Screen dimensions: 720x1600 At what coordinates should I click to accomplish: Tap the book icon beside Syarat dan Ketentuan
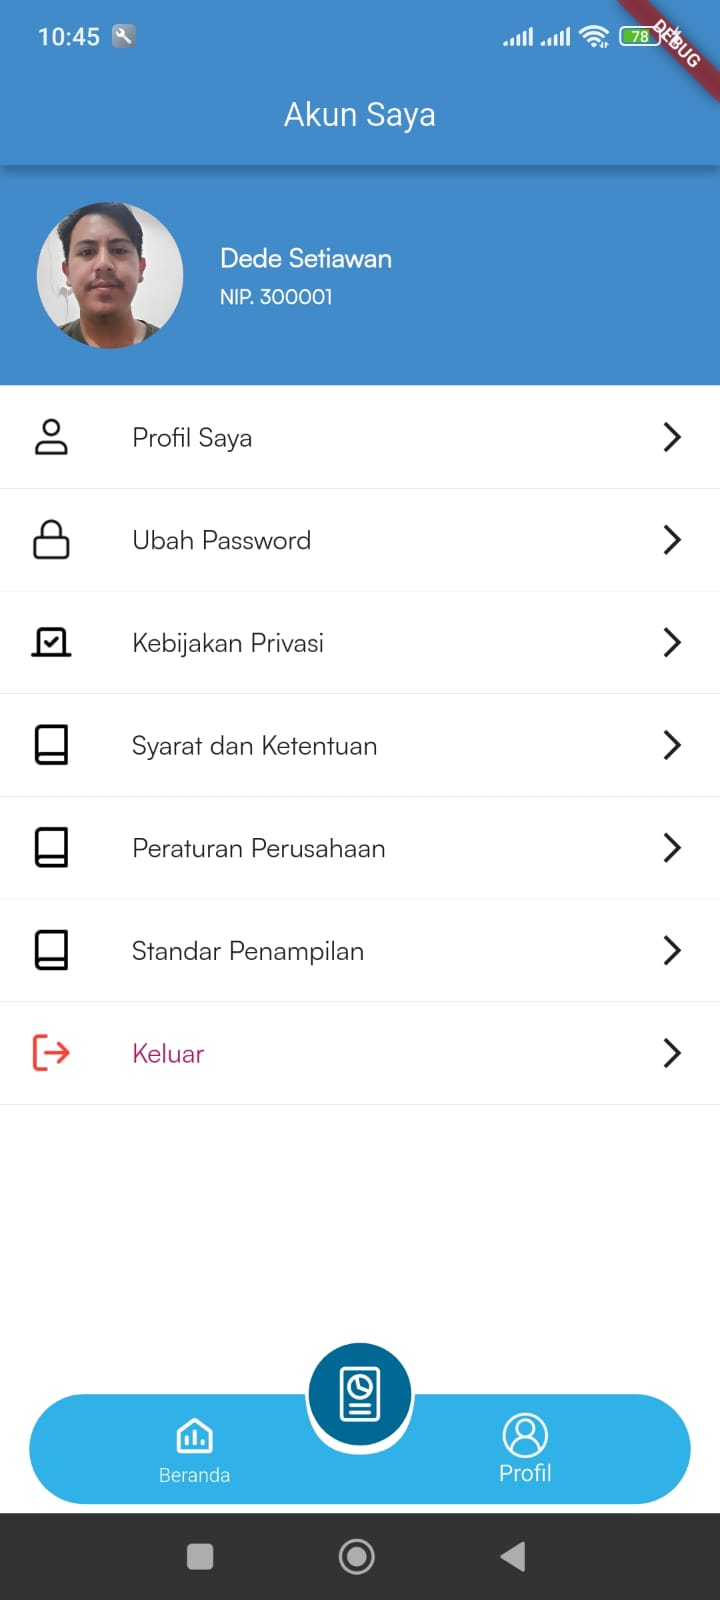pyautogui.click(x=51, y=745)
